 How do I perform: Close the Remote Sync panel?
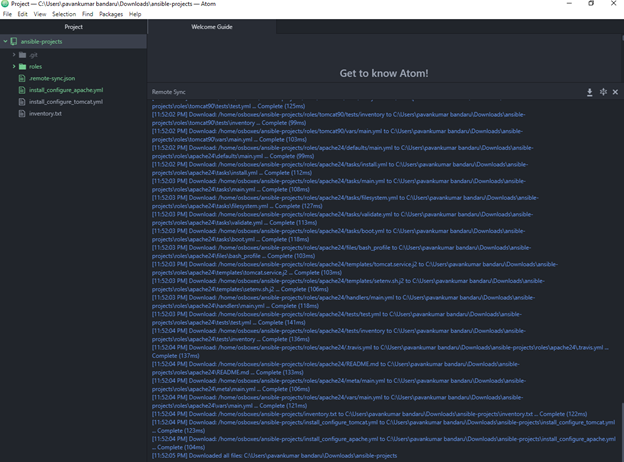click(x=615, y=92)
